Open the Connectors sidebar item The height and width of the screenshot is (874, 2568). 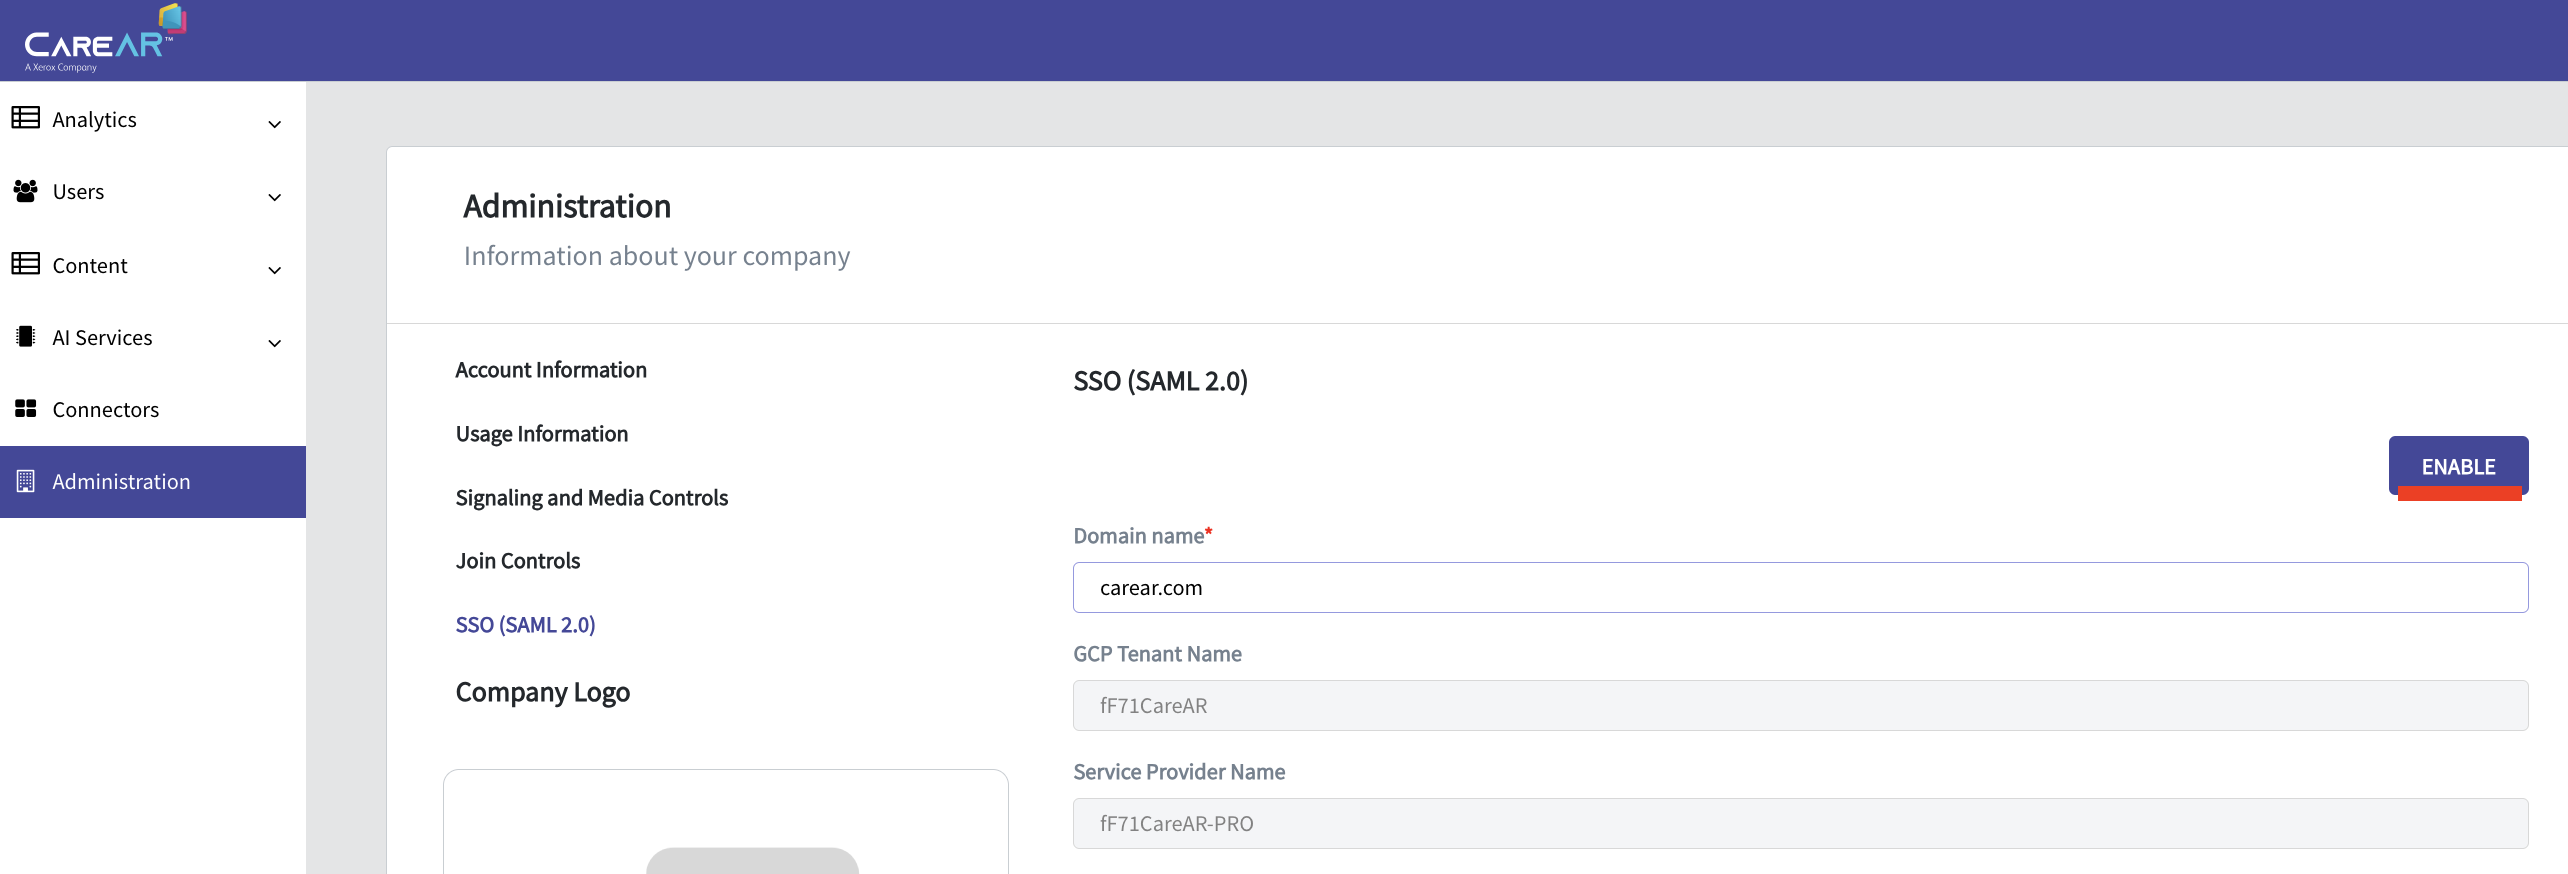pos(106,410)
